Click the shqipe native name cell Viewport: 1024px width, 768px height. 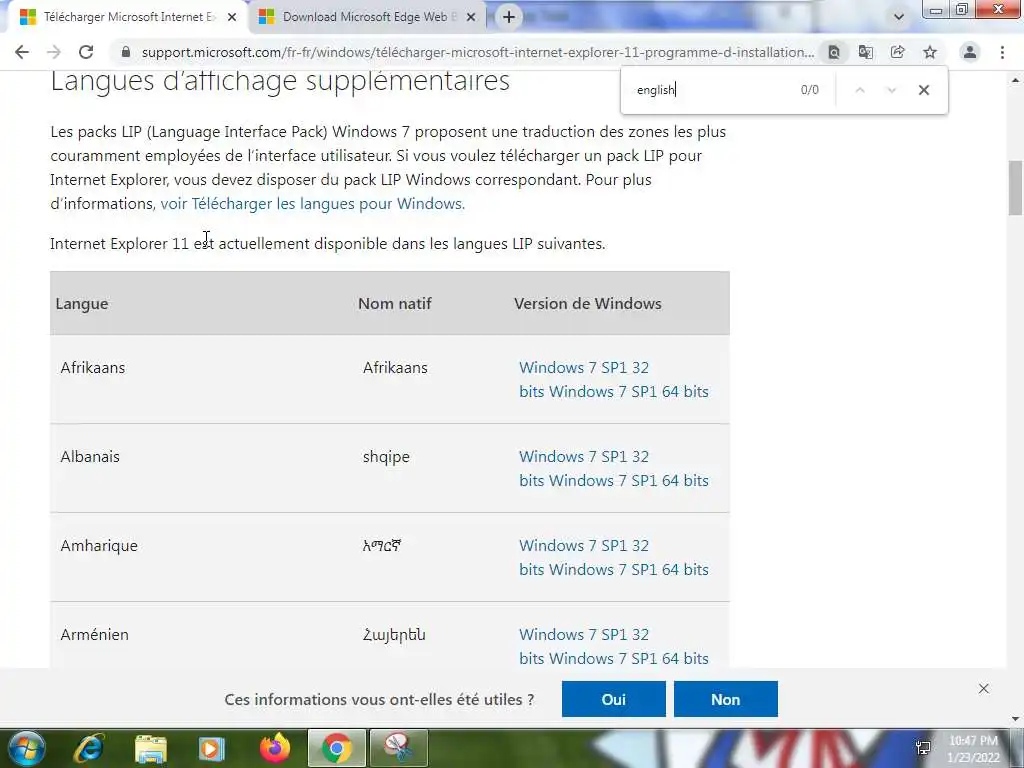(x=386, y=456)
